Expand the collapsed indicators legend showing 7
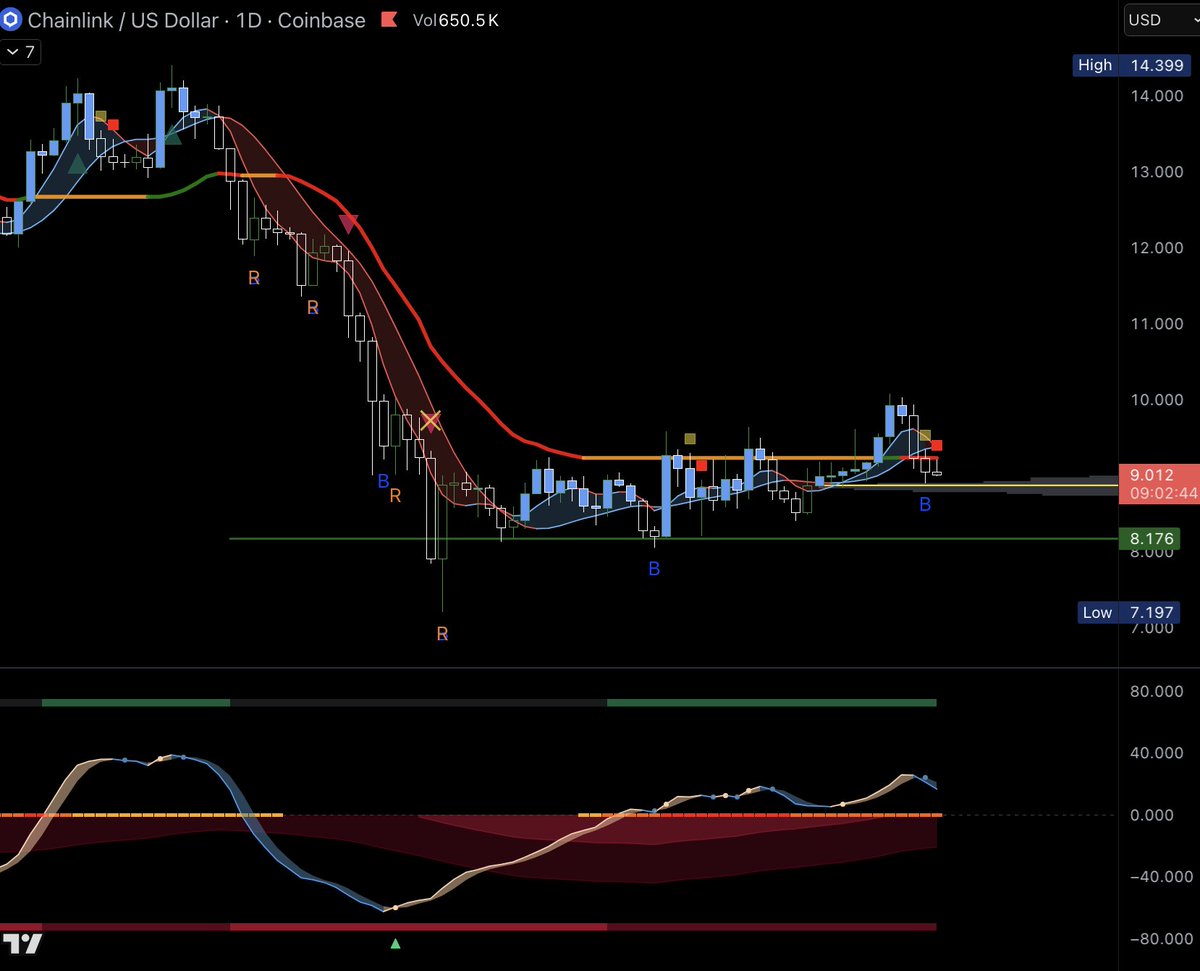This screenshot has height=971, width=1200. 20,53
